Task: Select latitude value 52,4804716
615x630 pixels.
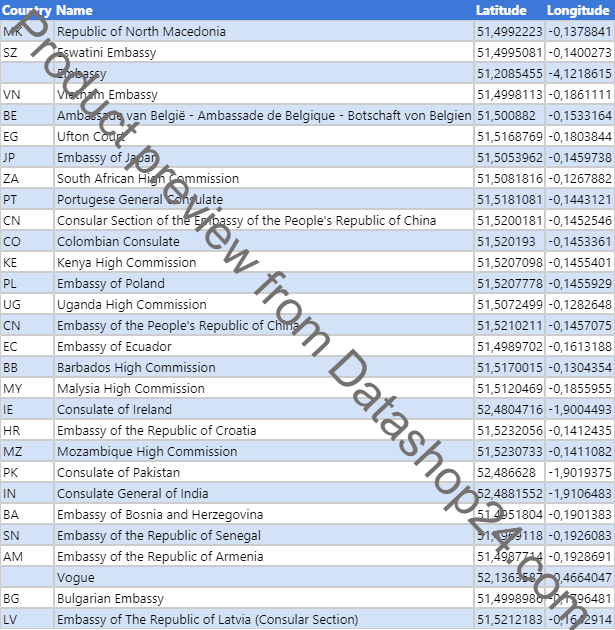Action: click(x=509, y=409)
